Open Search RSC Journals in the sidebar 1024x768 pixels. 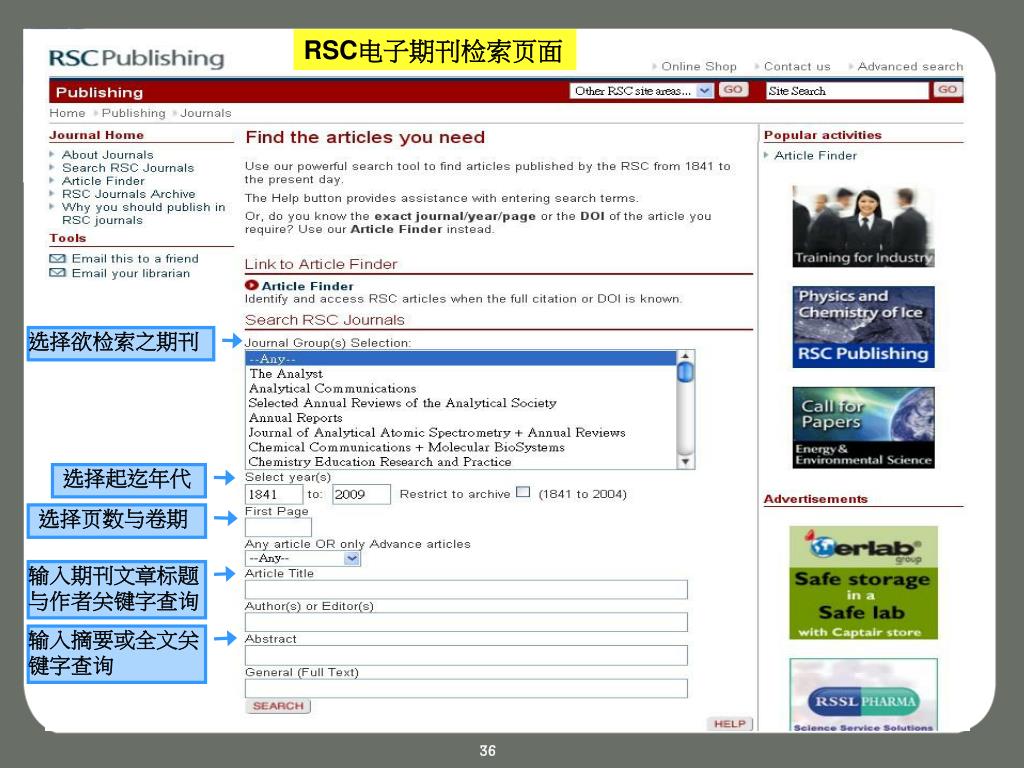coord(128,168)
